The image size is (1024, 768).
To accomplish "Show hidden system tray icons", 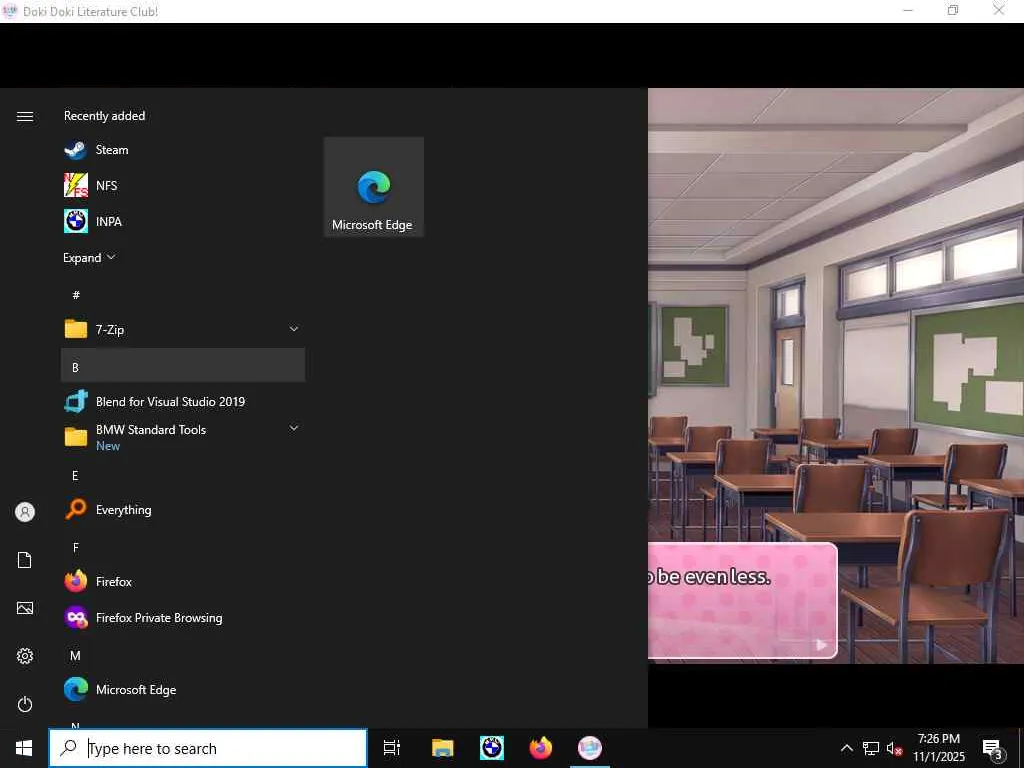I will pos(846,748).
